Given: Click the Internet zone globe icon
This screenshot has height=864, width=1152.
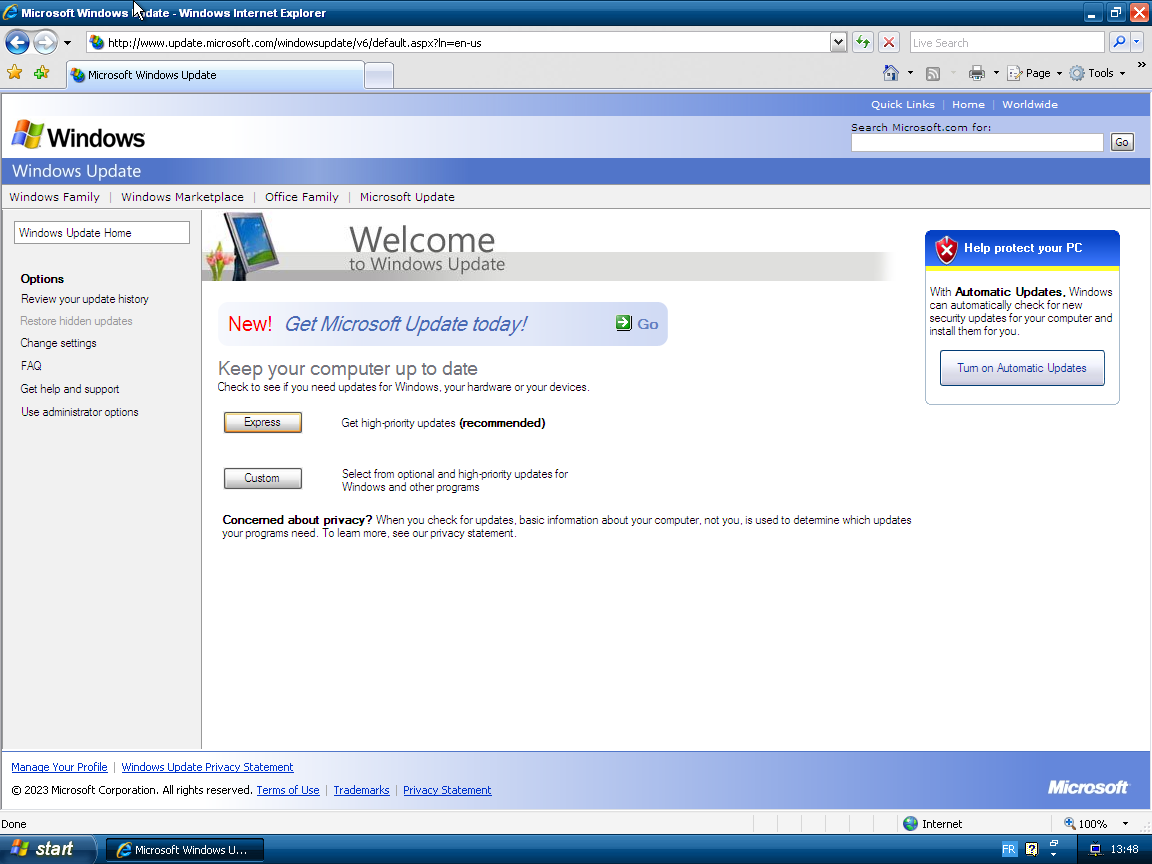Looking at the screenshot, I should pos(910,824).
